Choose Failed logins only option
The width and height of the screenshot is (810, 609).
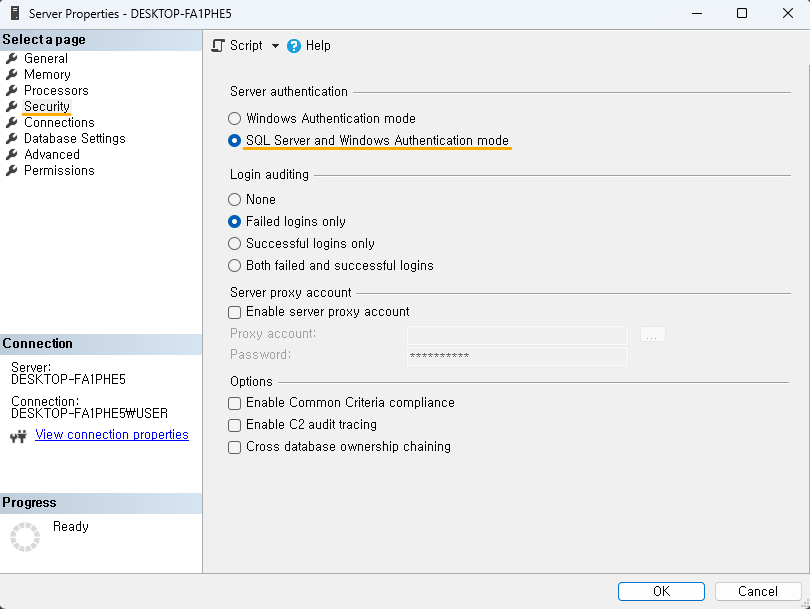235,222
